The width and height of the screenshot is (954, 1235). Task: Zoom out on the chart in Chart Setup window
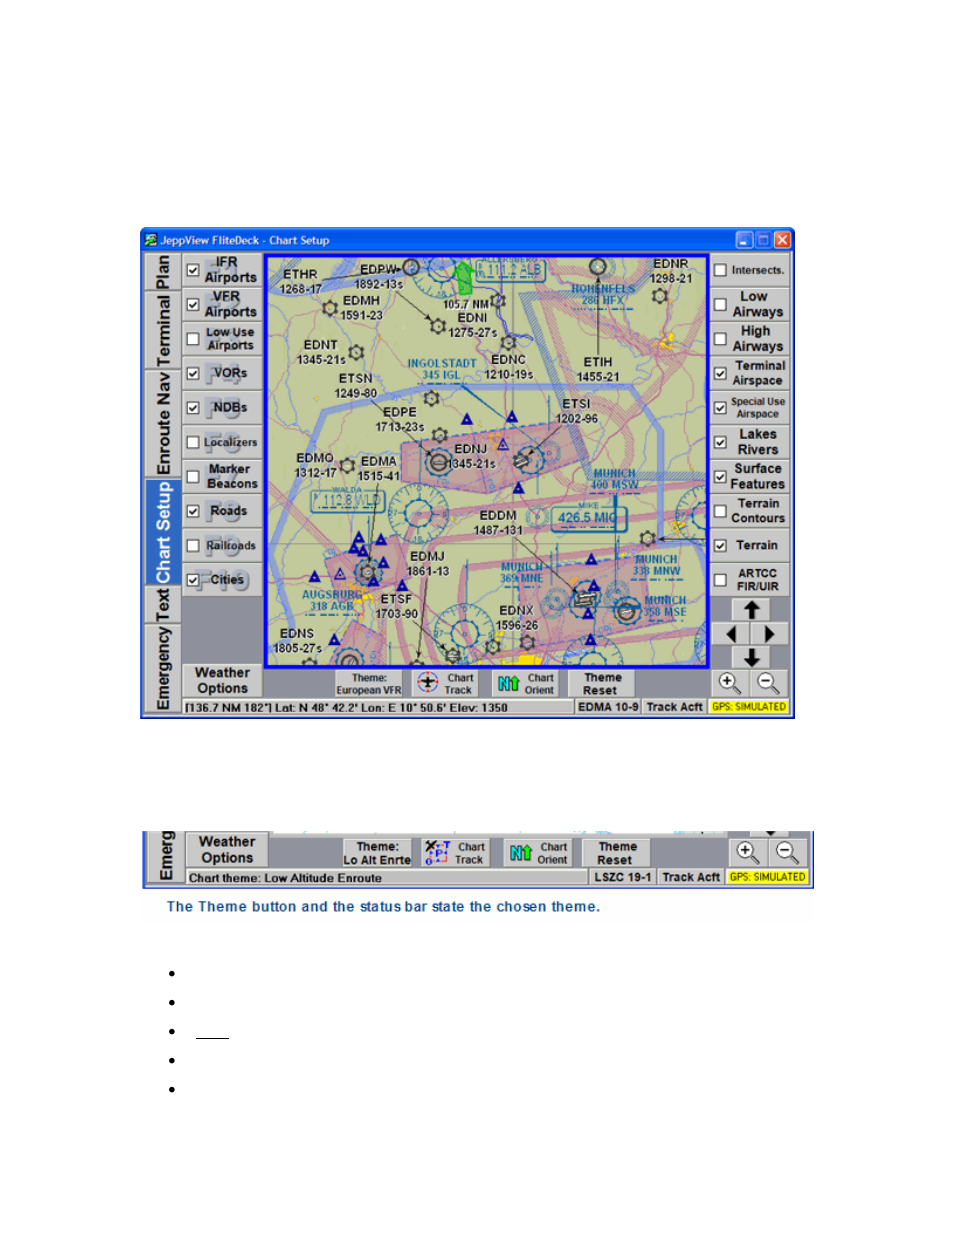point(768,683)
